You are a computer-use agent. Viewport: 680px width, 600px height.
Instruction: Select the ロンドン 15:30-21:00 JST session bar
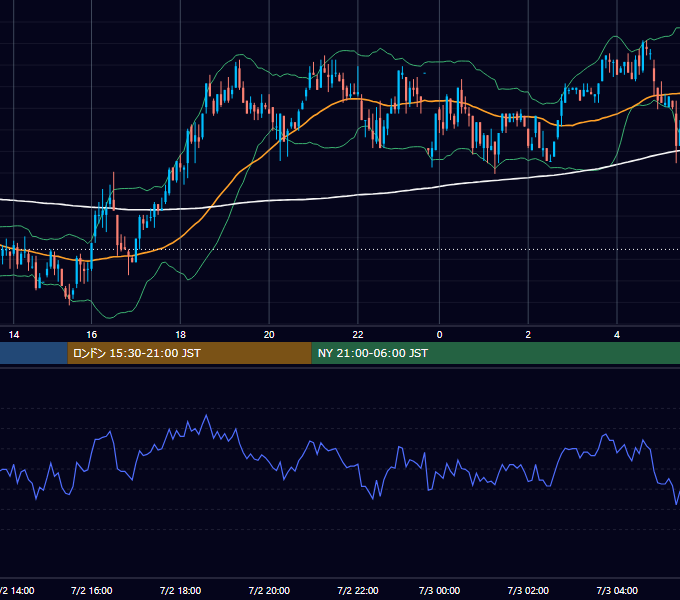click(190, 353)
